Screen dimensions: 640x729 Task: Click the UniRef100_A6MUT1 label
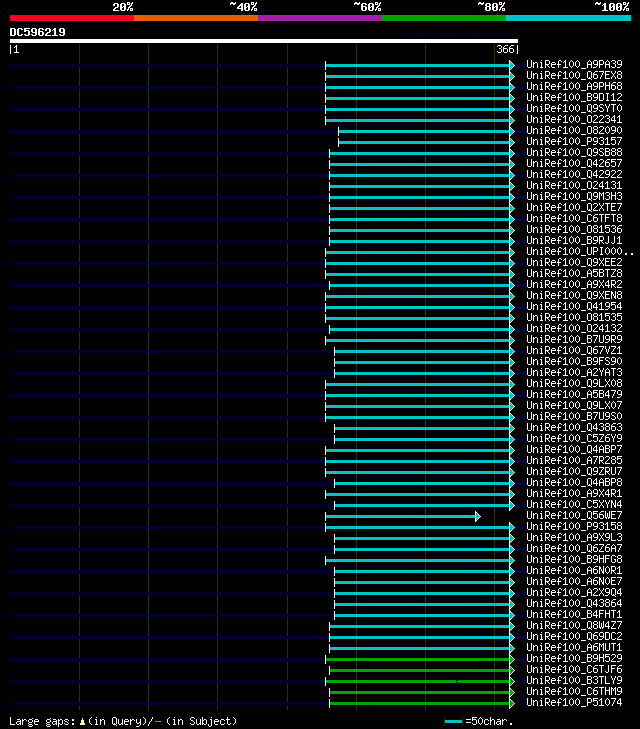tap(574, 648)
